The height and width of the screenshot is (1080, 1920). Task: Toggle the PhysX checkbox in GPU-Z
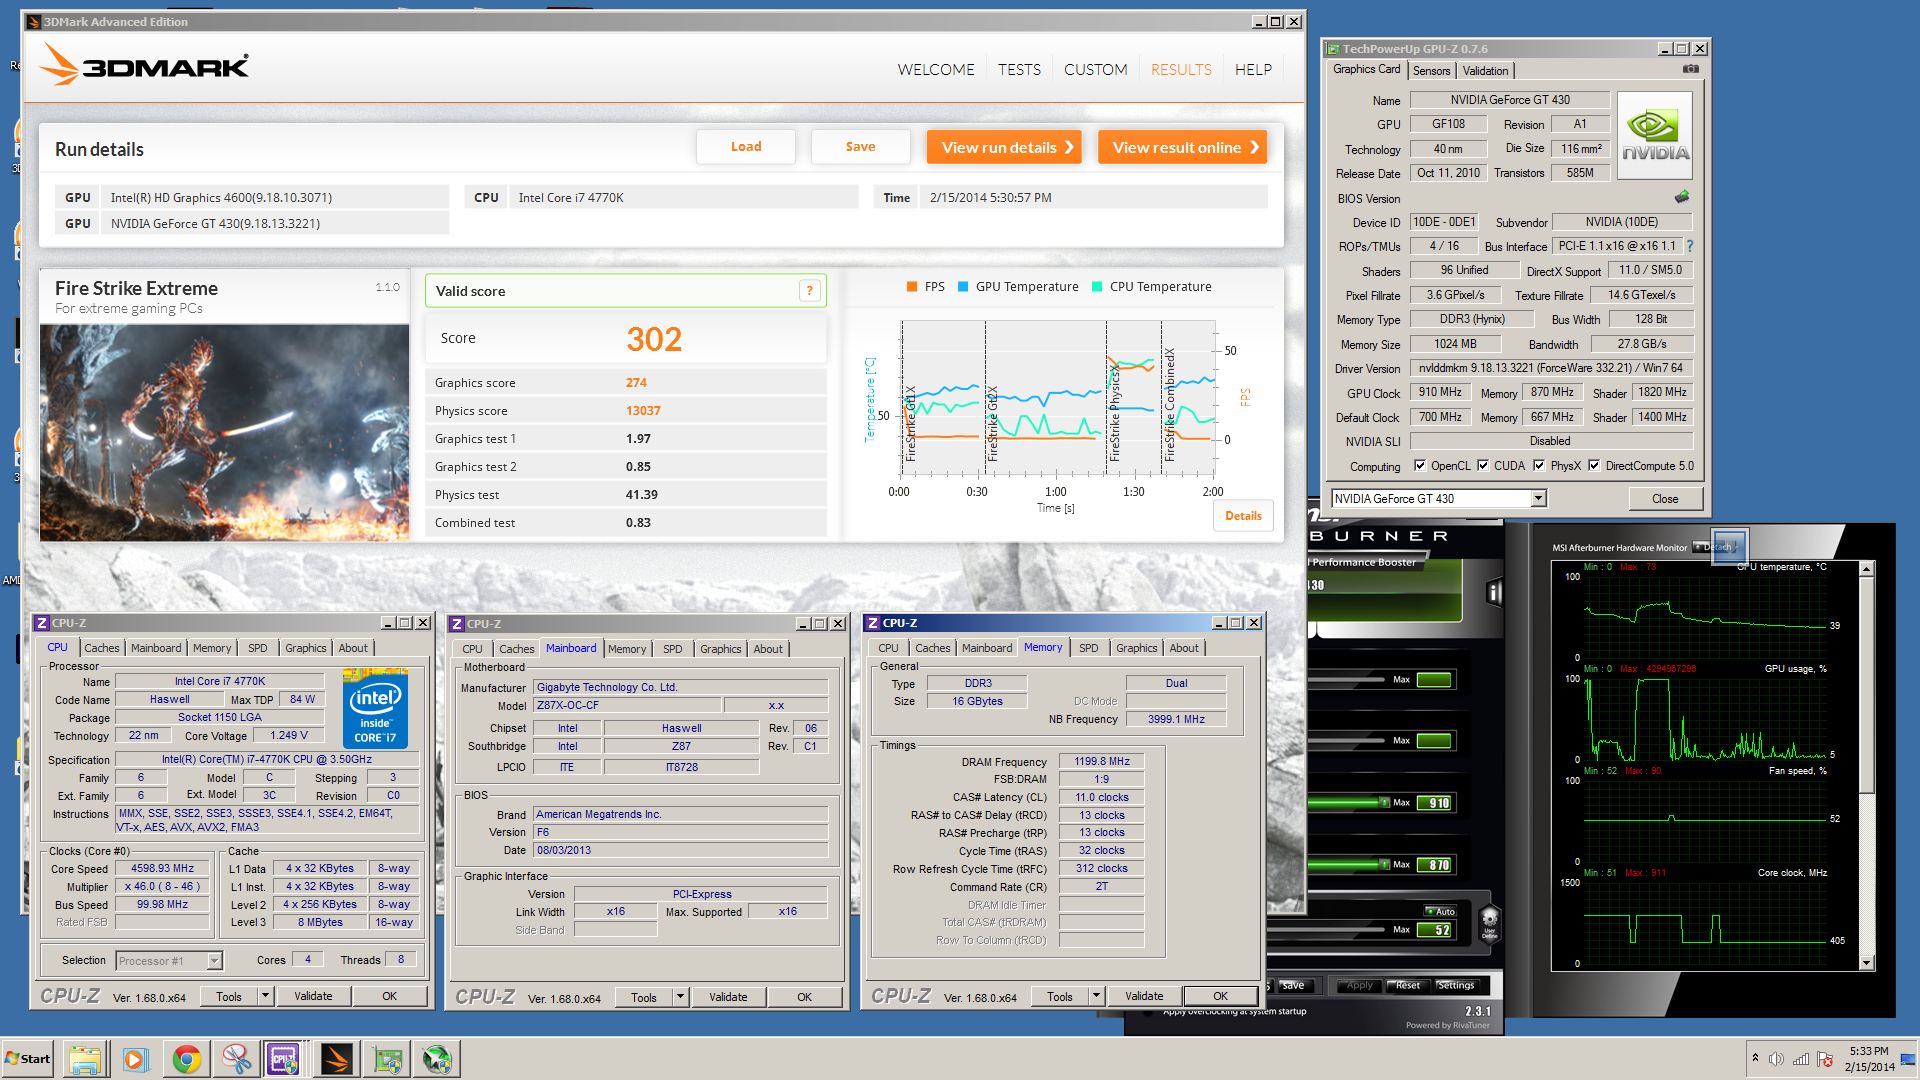click(1539, 465)
